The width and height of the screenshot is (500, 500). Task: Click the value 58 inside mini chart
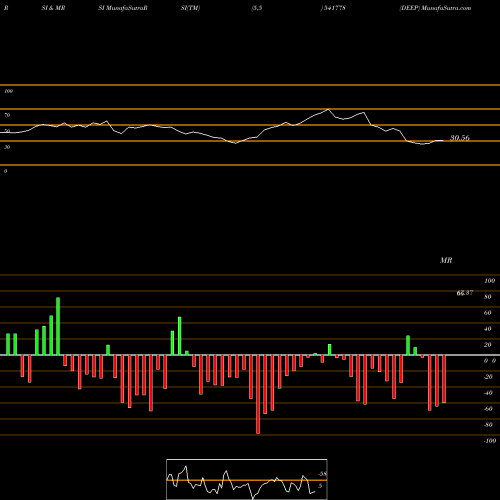(322, 474)
